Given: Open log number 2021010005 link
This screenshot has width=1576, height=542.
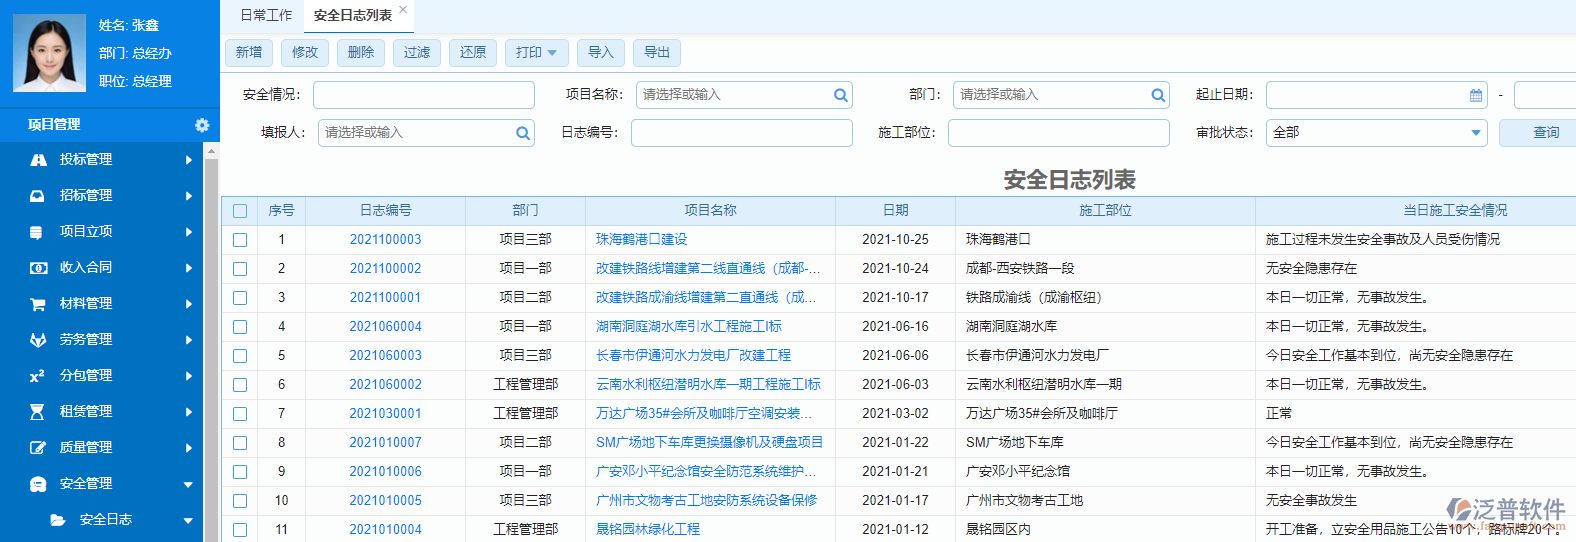Looking at the screenshot, I should click(385, 501).
